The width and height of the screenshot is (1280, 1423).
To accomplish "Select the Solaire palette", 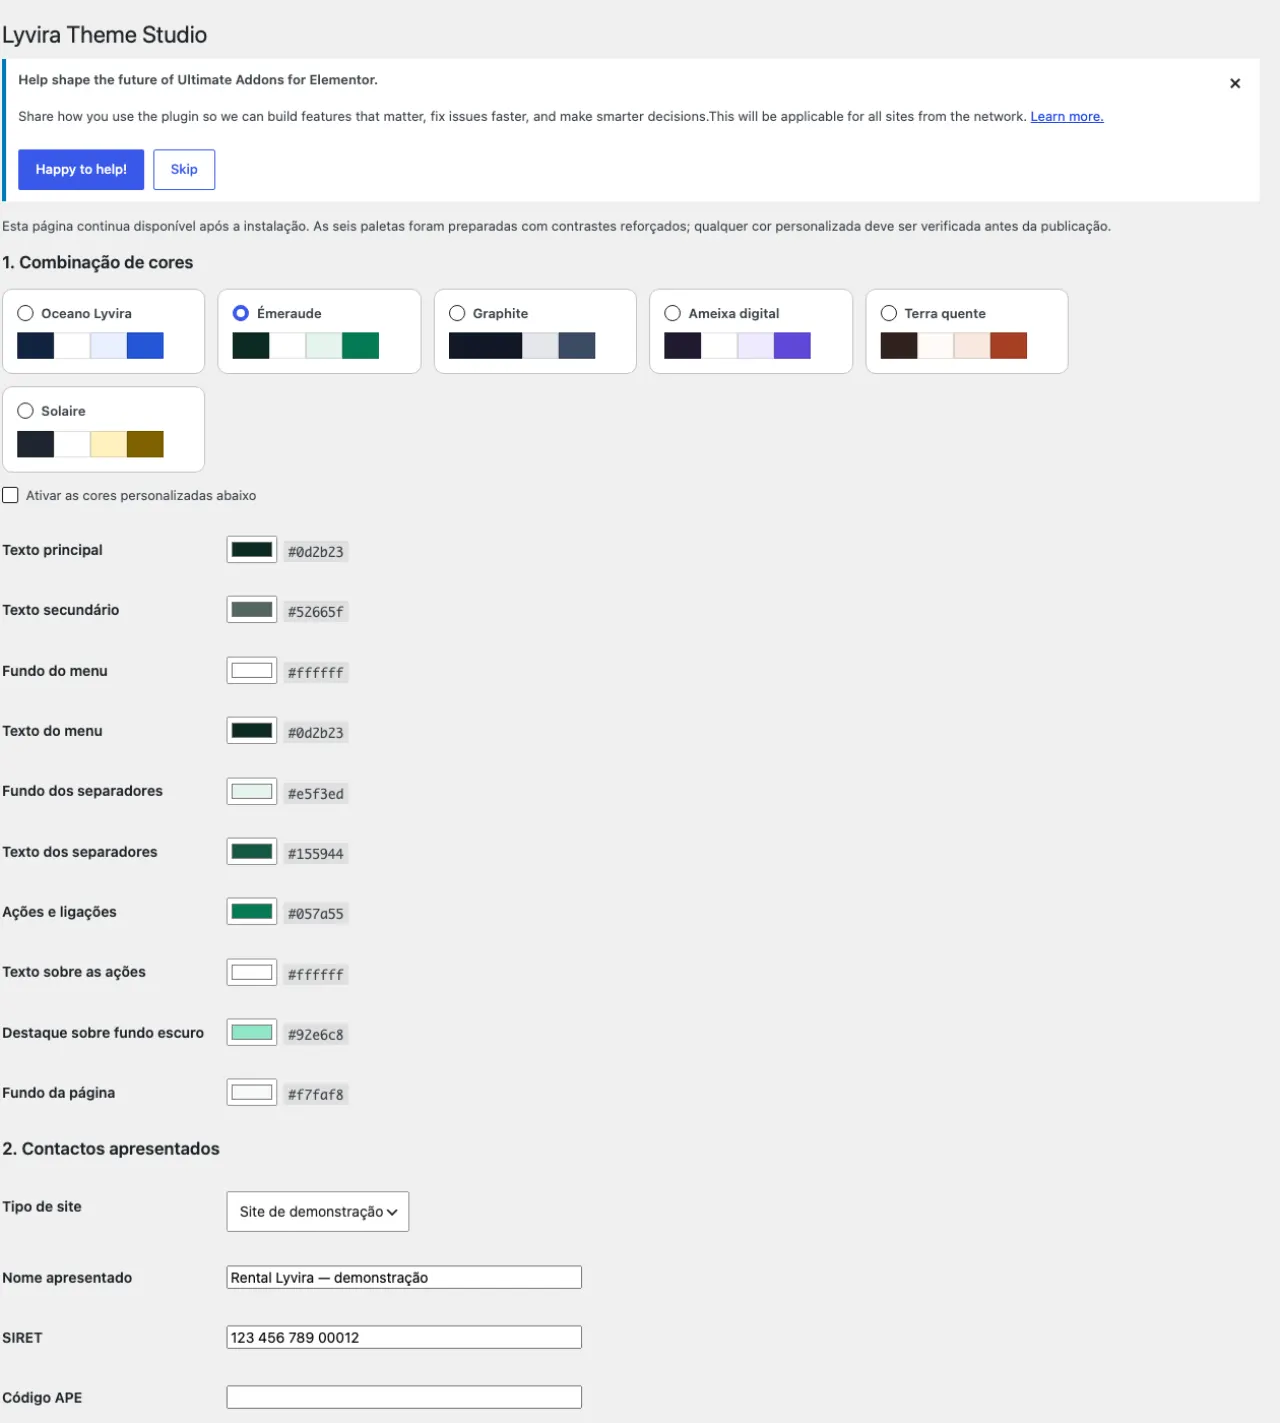I will (x=26, y=411).
